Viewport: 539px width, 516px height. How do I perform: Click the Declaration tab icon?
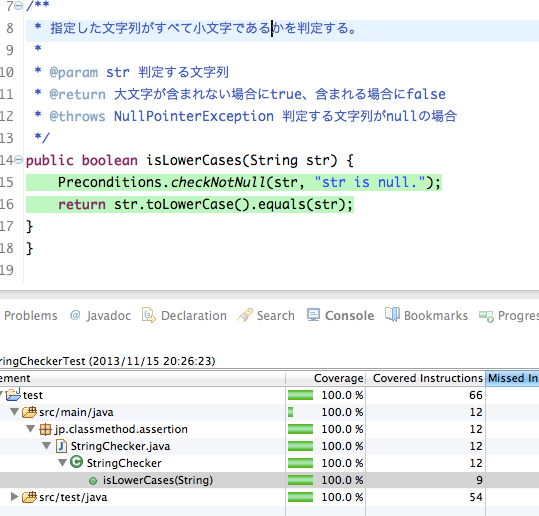pos(148,315)
